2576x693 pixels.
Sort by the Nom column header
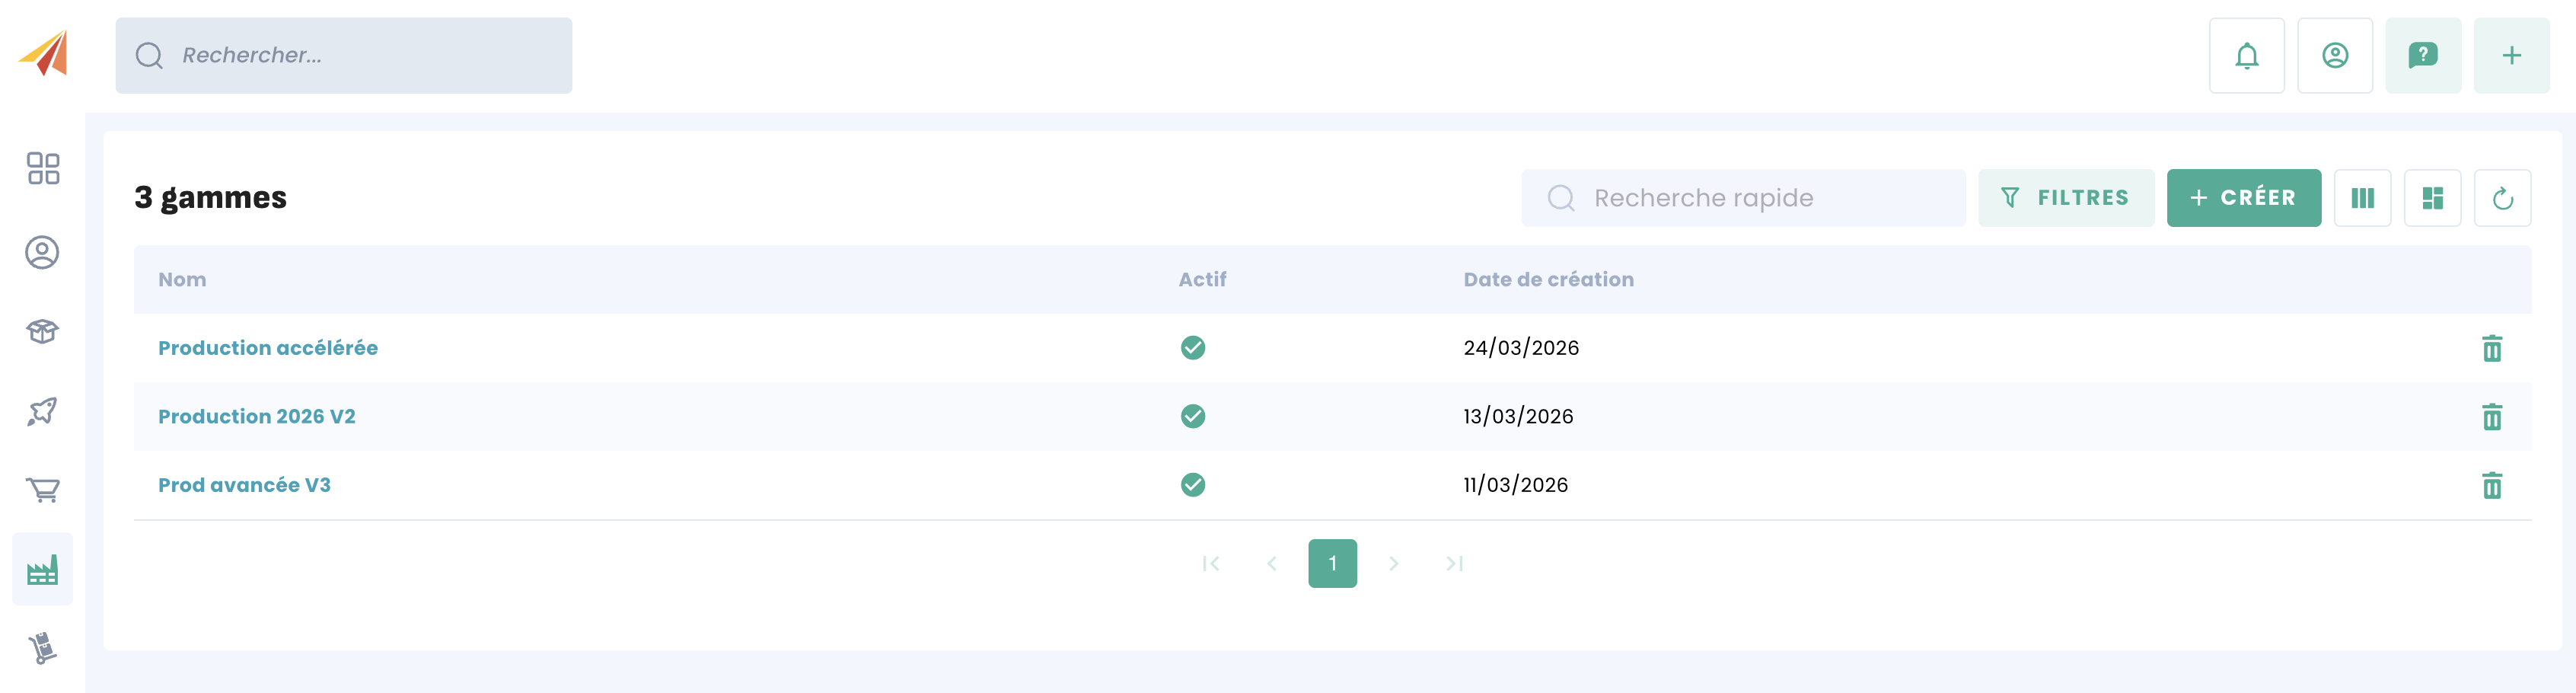click(x=182, y=280)
